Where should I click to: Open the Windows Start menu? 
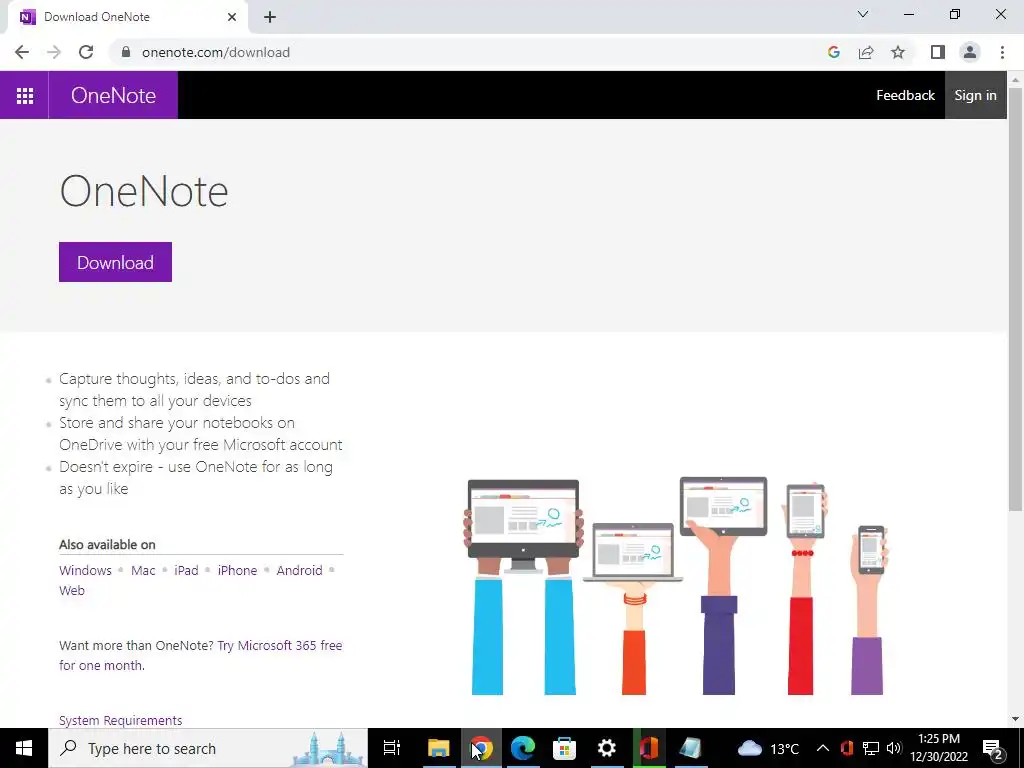24,748
